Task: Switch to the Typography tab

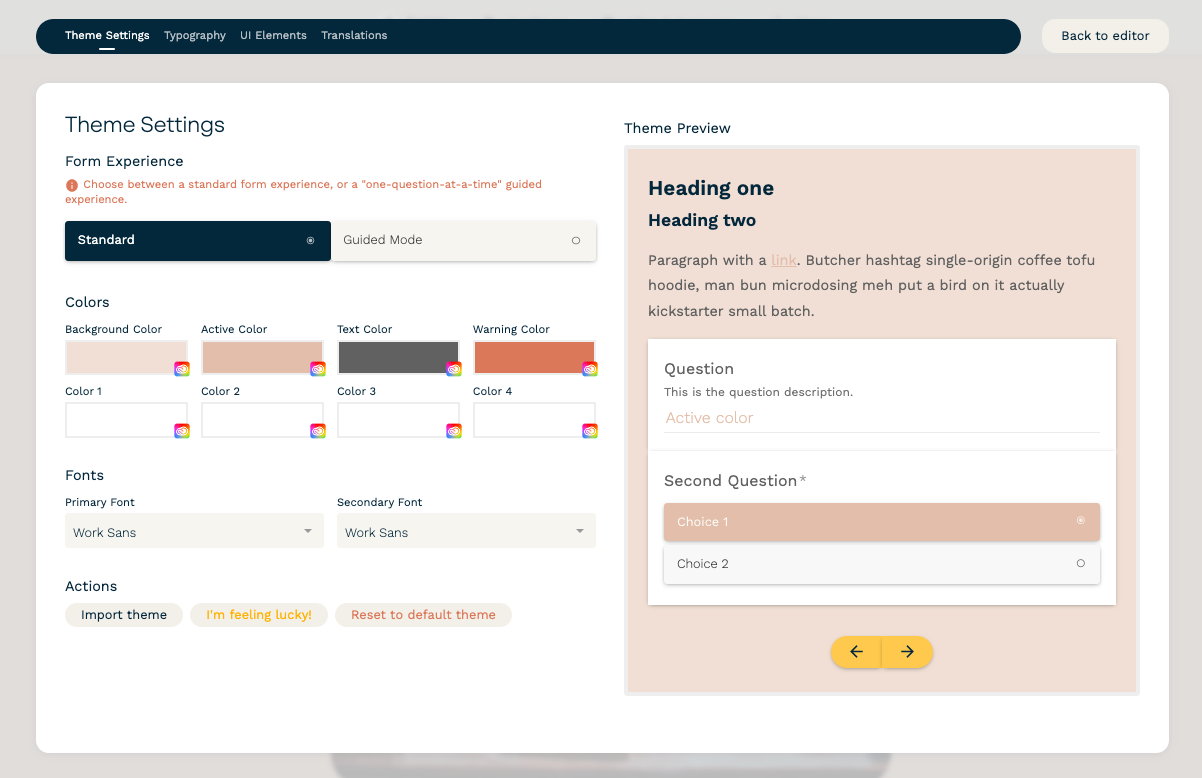Action: (194, 35)
